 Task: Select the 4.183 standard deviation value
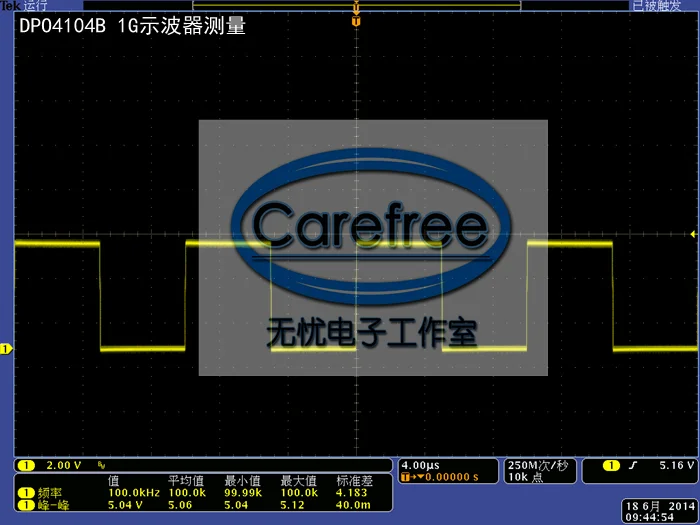click(x=352, y=493)
